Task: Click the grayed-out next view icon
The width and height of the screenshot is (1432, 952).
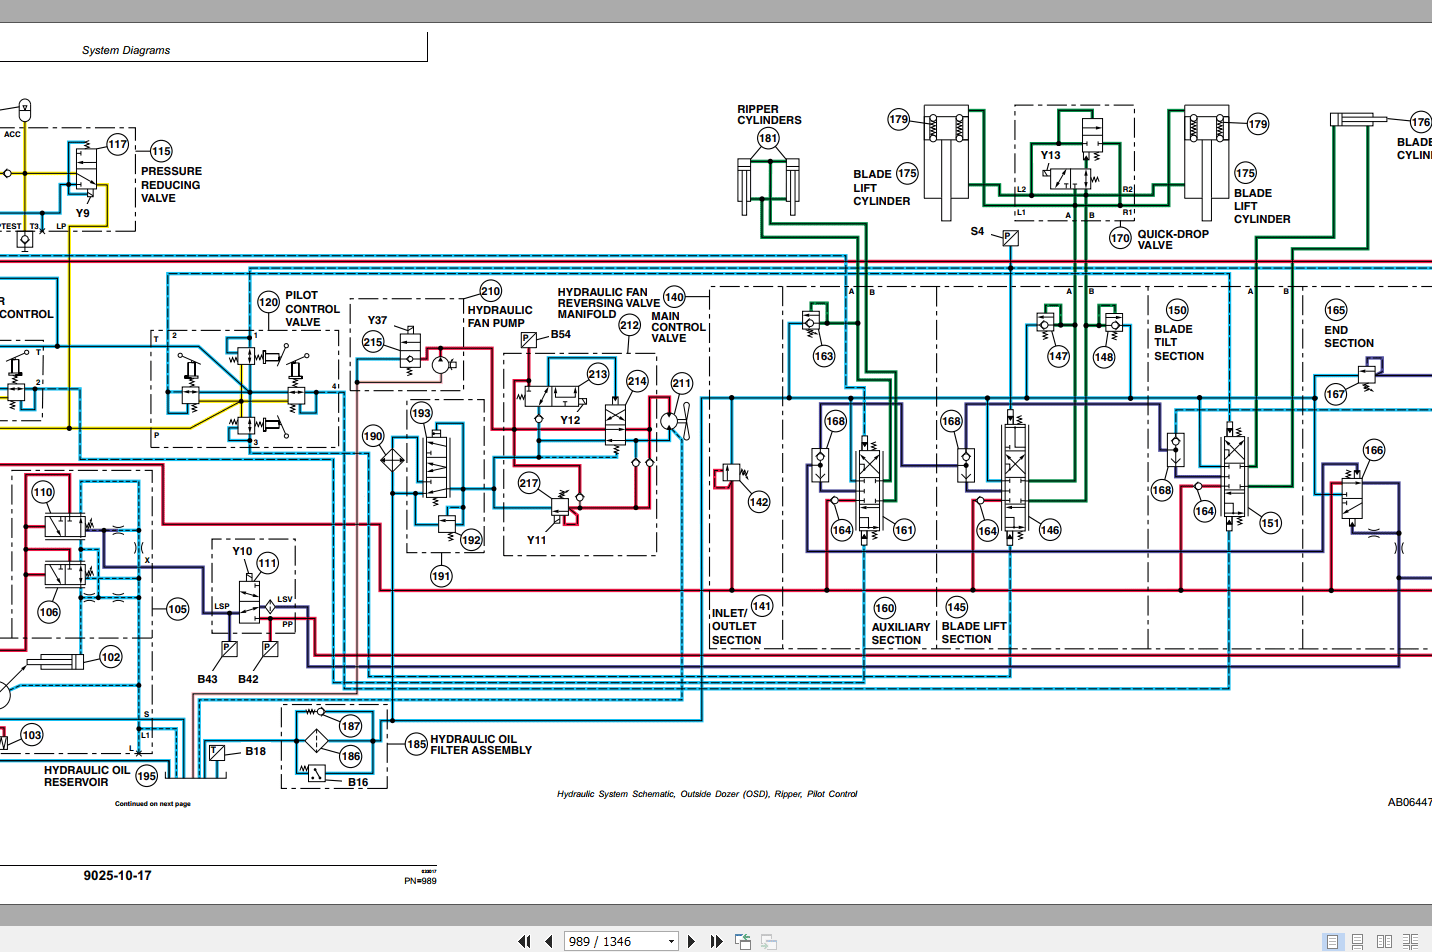Action: [x=769, y=941]
